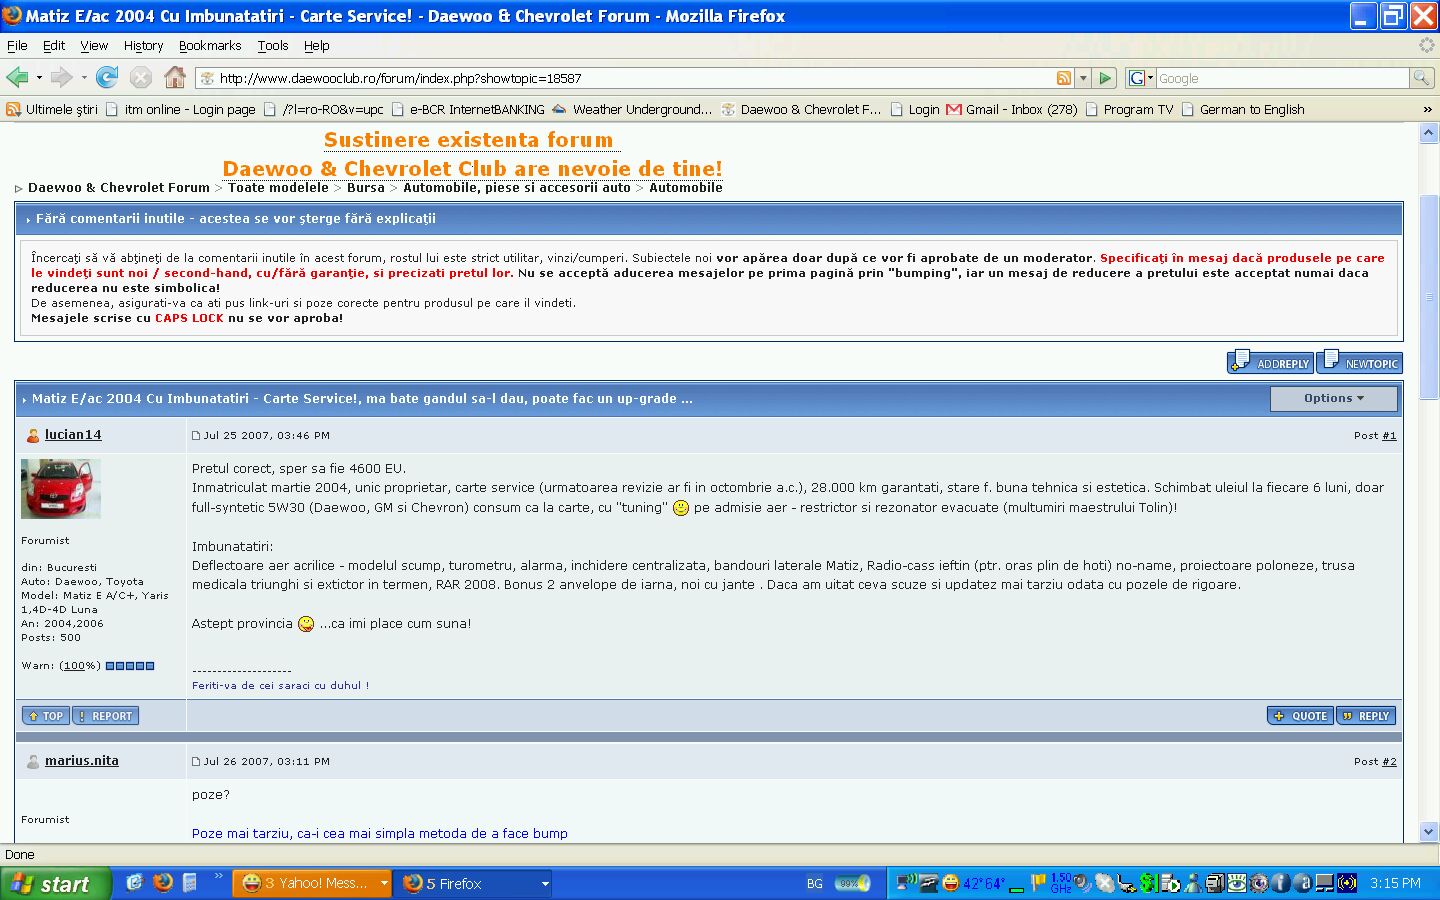Click the ADDREPLY button
The image size is (1440, 900).
1270,362
